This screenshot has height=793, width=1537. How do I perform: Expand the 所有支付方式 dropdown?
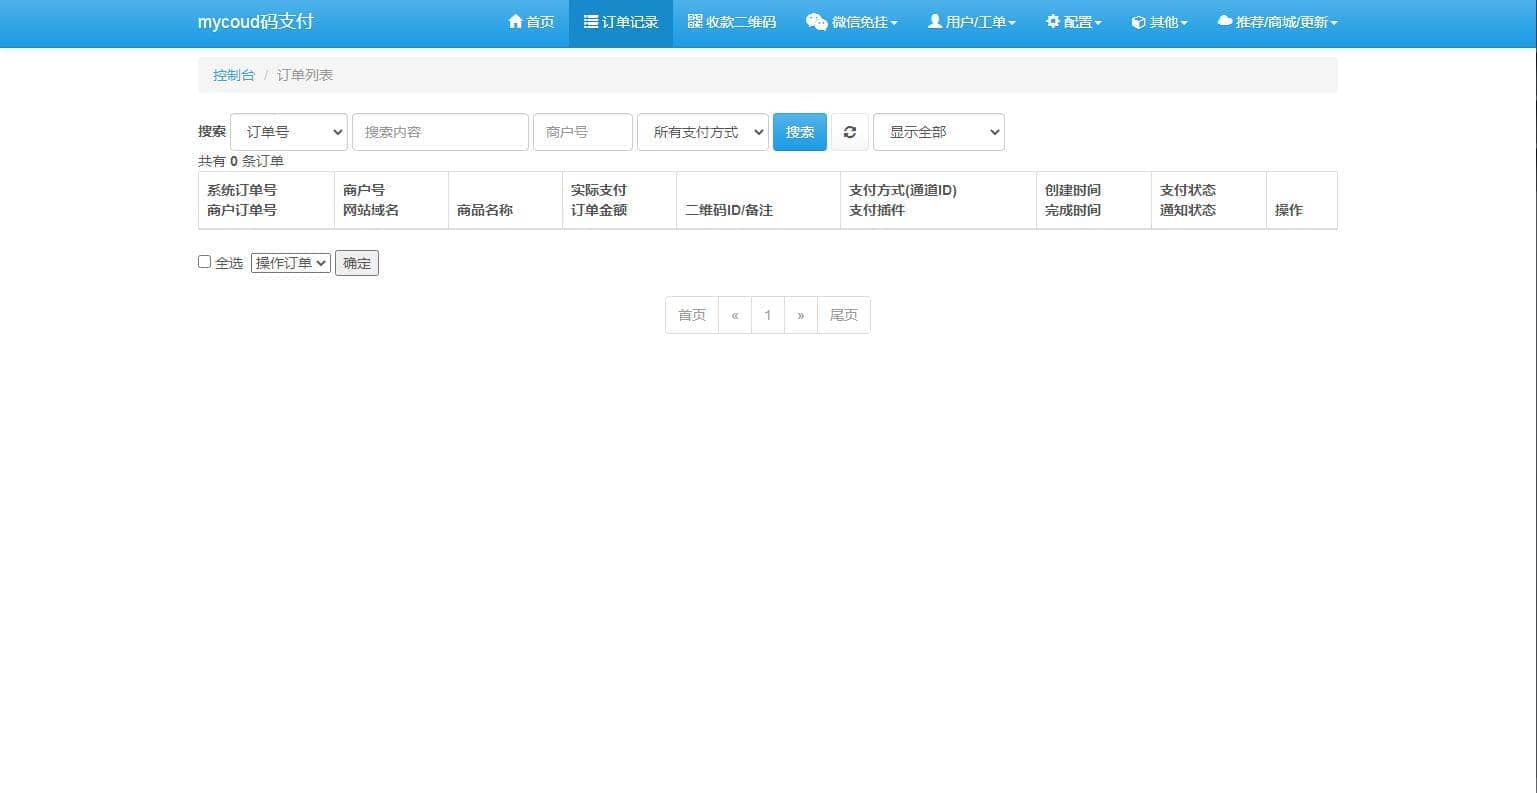pos(702,132)
